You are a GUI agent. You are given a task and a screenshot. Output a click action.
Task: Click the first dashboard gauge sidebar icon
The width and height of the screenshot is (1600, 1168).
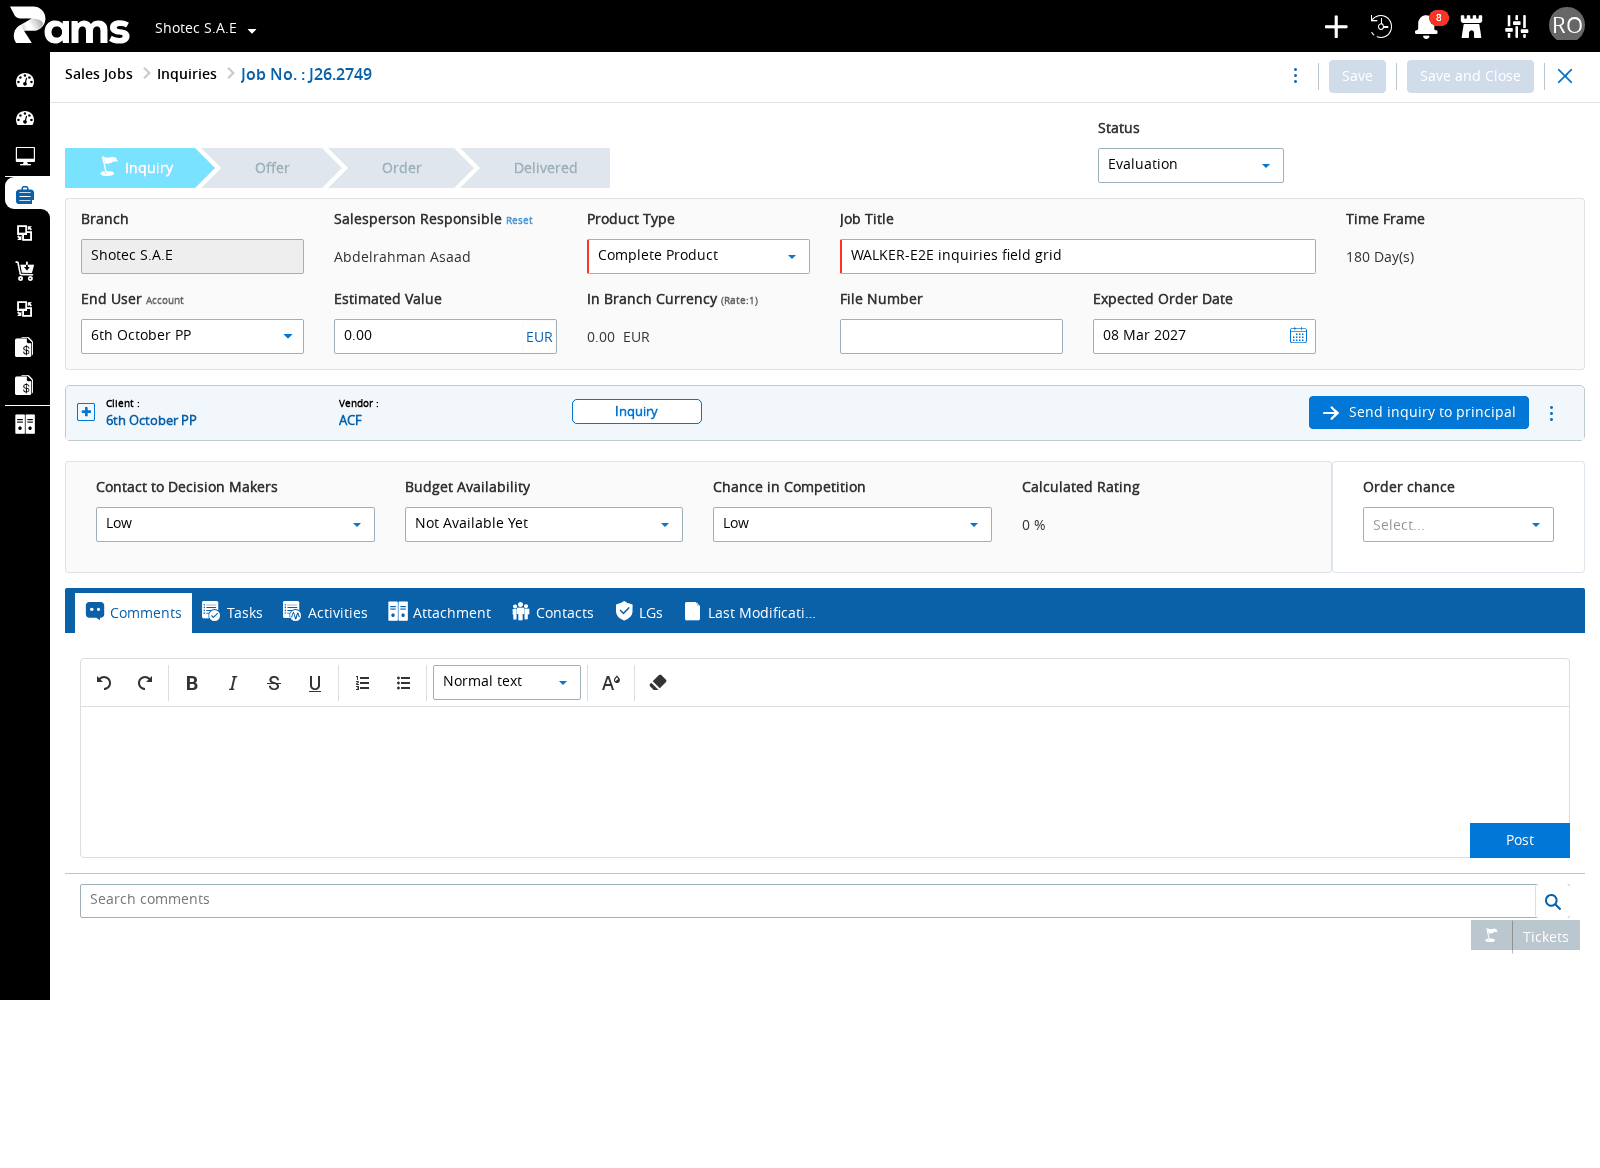point(25,80)
